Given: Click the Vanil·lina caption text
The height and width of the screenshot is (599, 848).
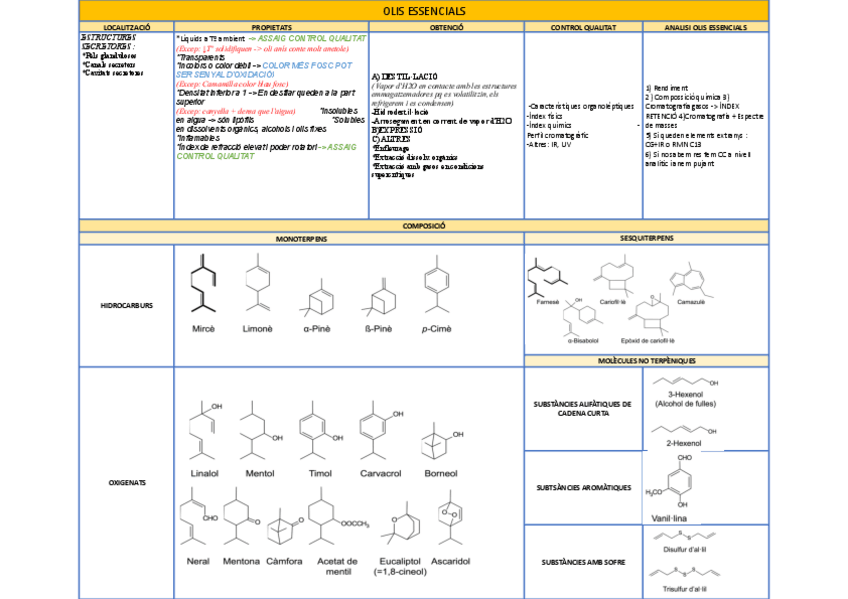Looking at the screenshot, I should 669,518.
